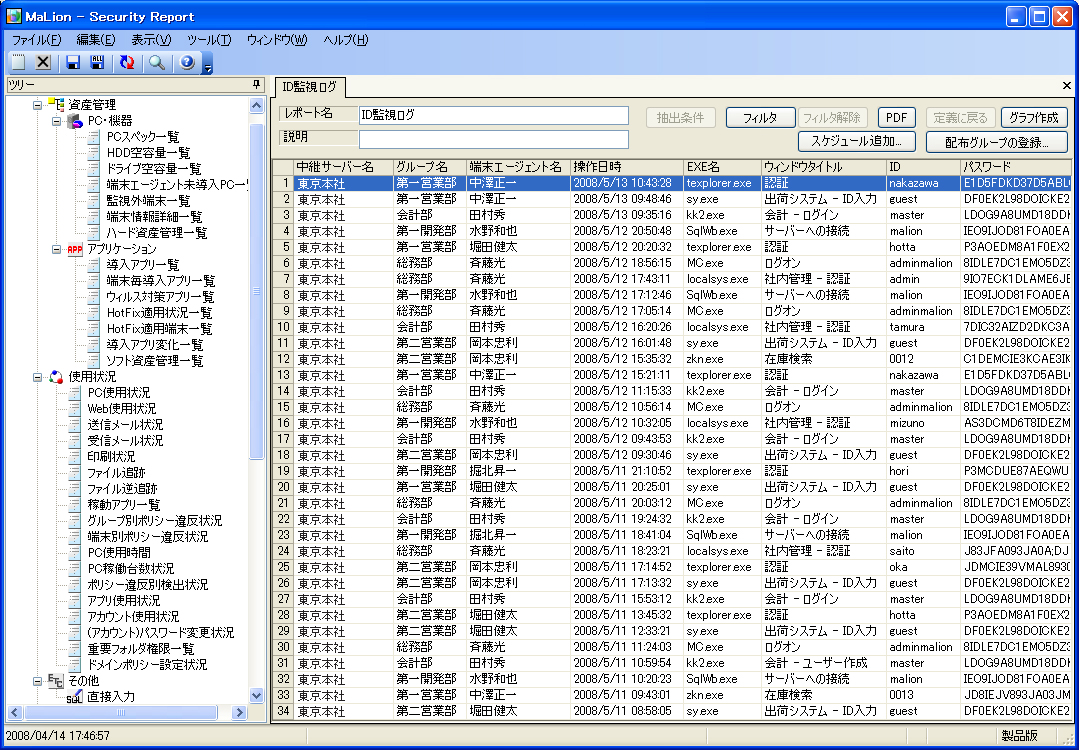Pin the ツリー panel with pushpin icon
This screenshot has width=1079, height=750.
[x=257, y=85]
